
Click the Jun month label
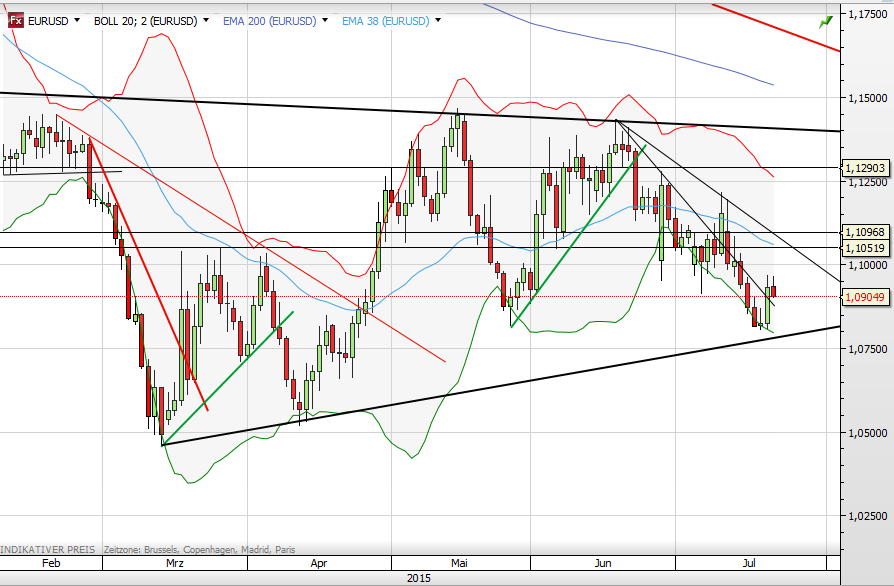click(604, 564)
